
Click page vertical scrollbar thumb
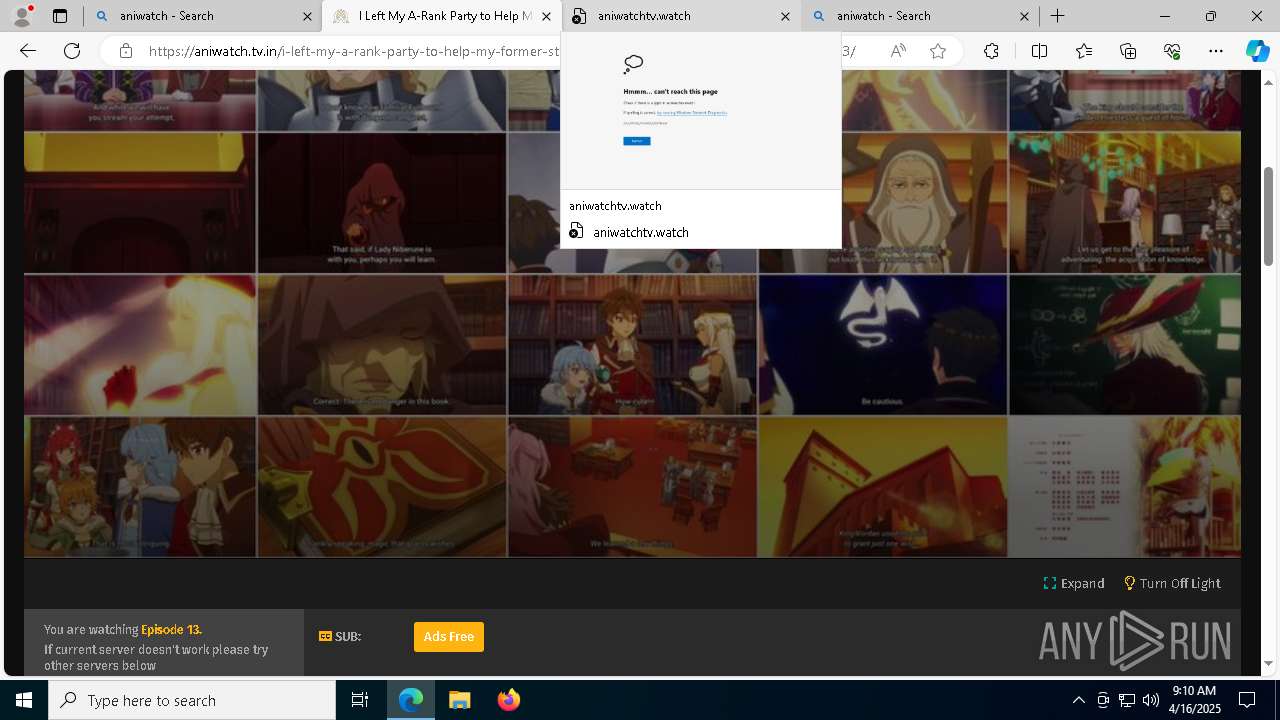[x=1269, y=216]
